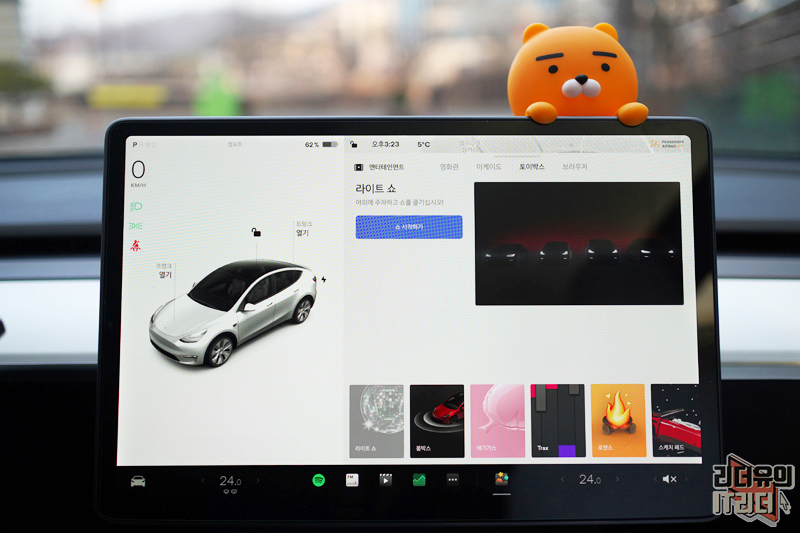Tap the green parking lights indicator
The image size is (800, 533).
(x=136, y=226)
